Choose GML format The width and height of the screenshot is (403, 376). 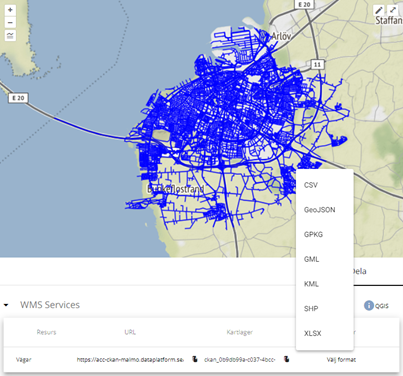(x=324, y=259)
